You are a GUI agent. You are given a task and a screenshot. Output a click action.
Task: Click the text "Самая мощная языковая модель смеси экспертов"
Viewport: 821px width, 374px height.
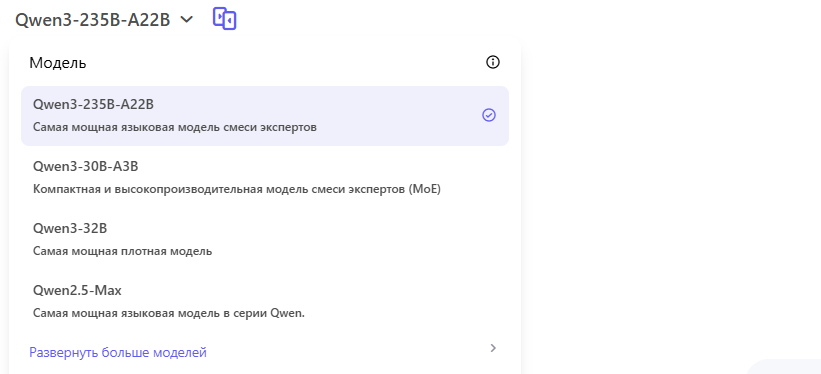(x=175, y=127)
